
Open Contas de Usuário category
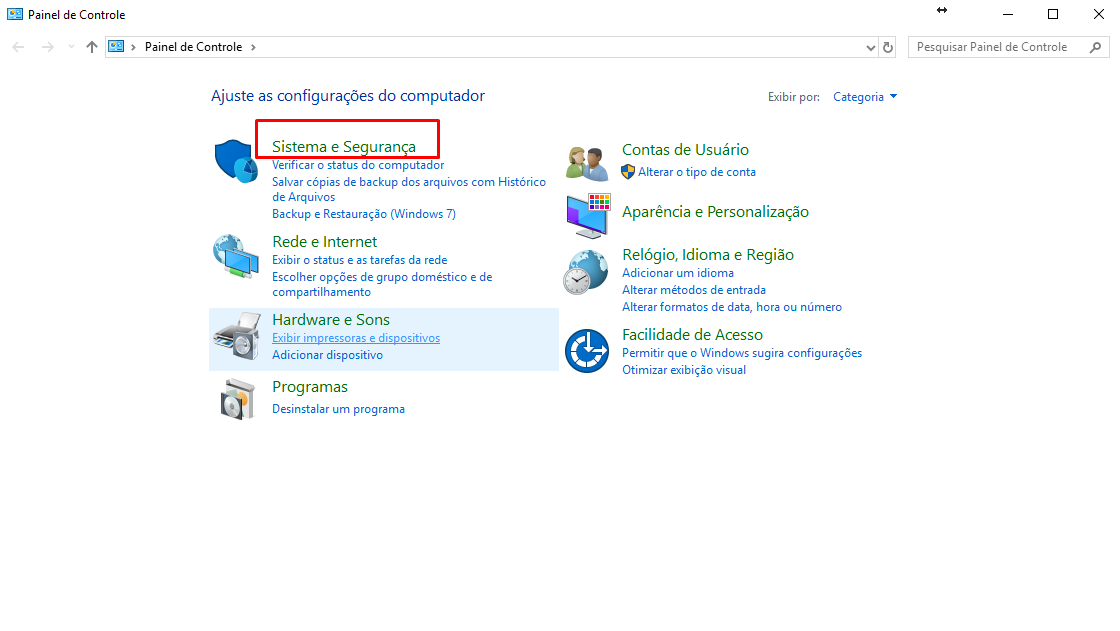[685, 149]
